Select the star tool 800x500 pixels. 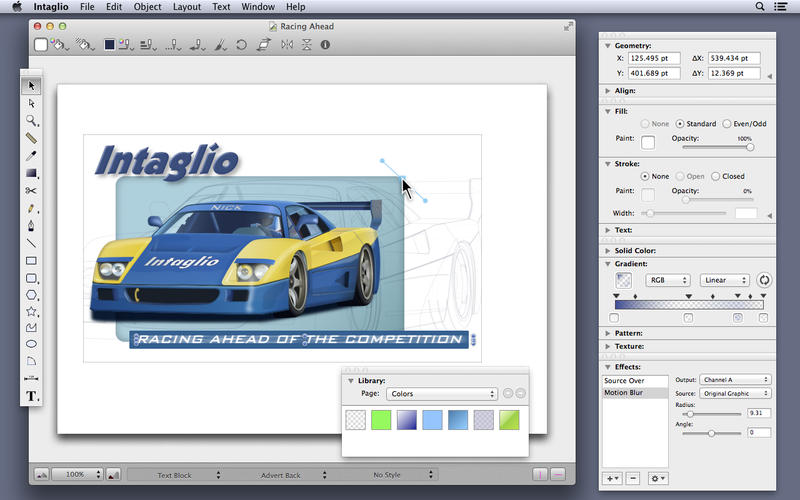tap(31, 311)
